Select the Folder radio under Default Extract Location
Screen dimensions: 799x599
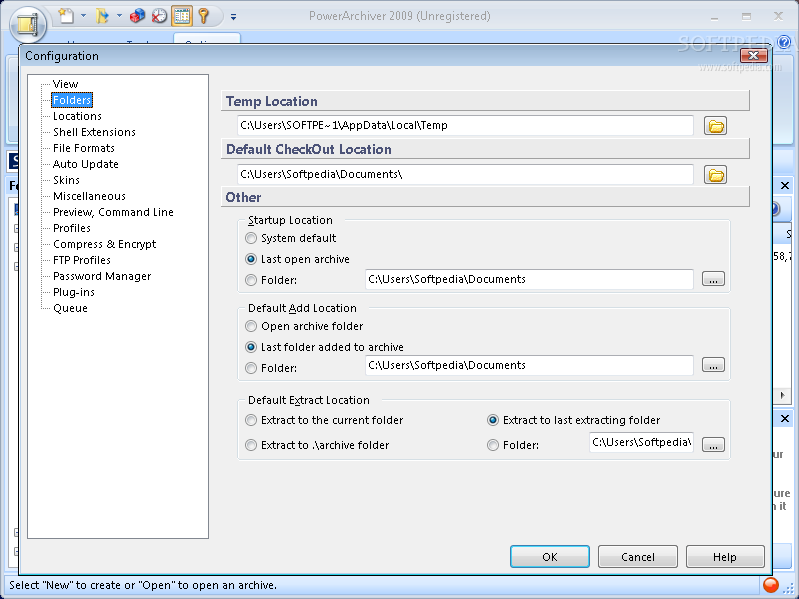513,445
